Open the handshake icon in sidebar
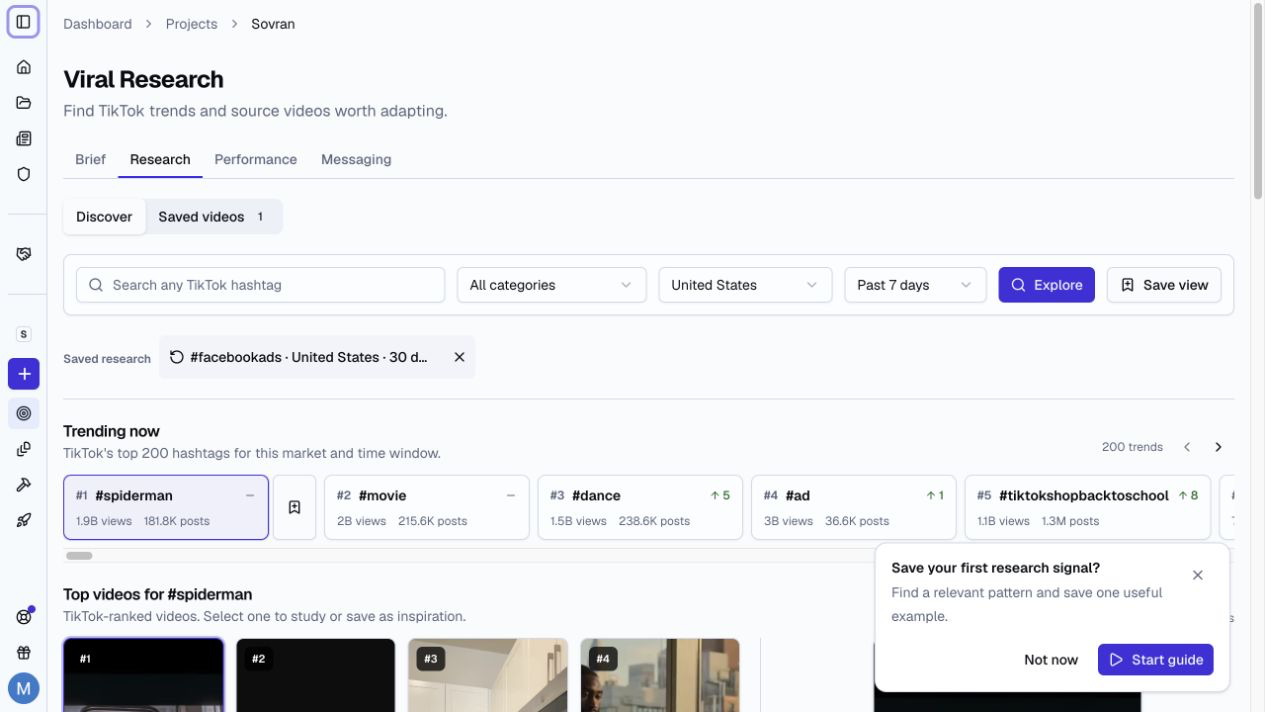 (24, 254)
